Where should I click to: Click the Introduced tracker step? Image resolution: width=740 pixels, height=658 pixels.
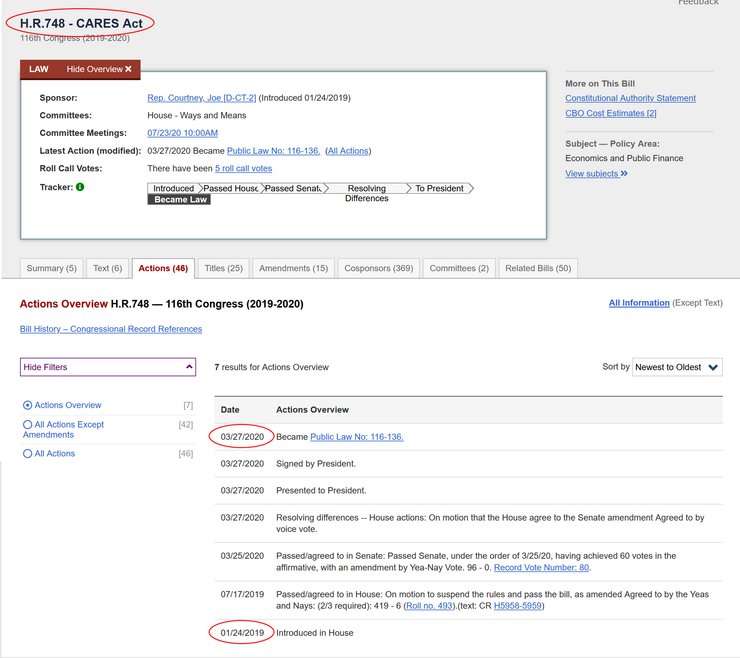coord(174,188)
